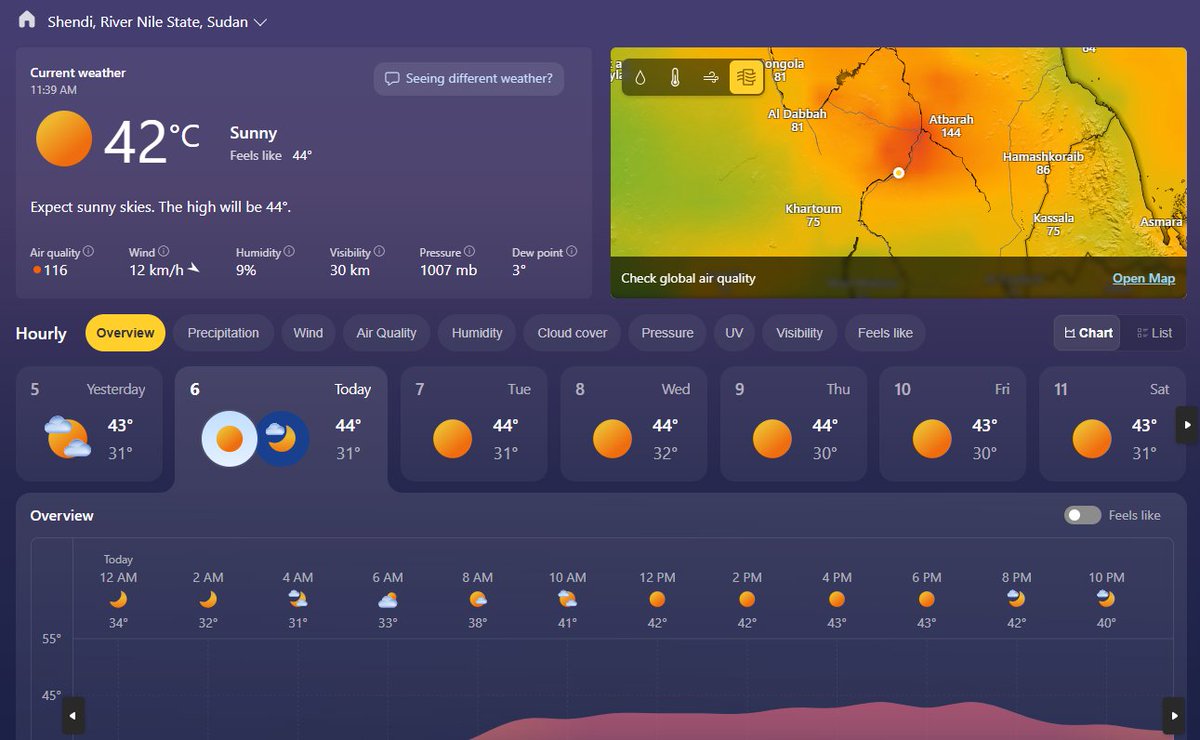
Task: Open Yesterday forecast card
Action: pos(89,424)
